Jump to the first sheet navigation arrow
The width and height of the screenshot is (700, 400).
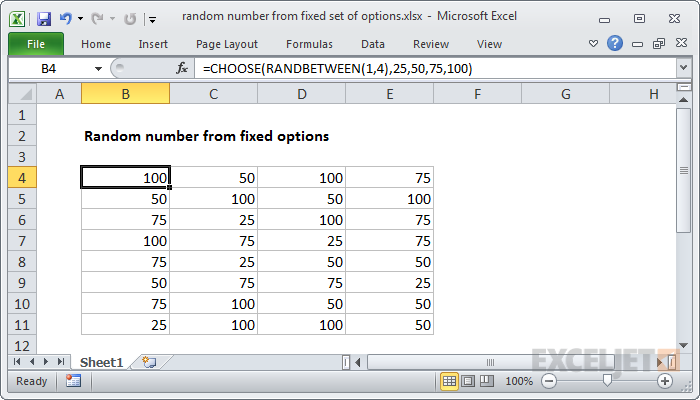(17, 362)
